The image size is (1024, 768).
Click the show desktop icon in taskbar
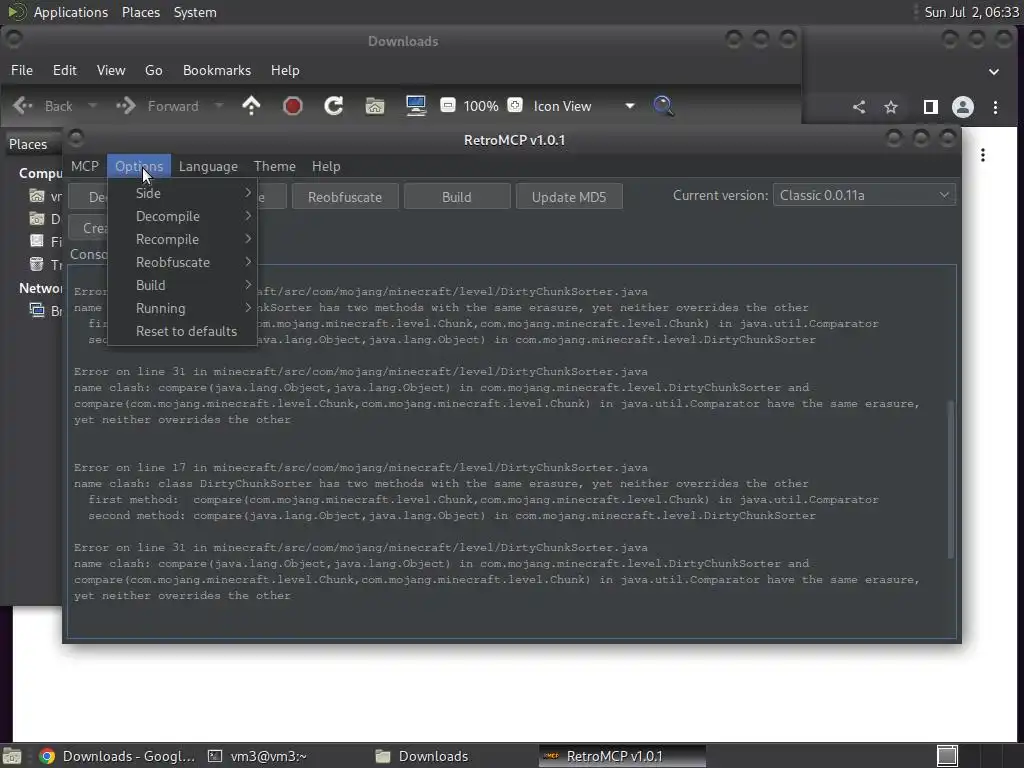pyautogui.click(x=11, y=756)
